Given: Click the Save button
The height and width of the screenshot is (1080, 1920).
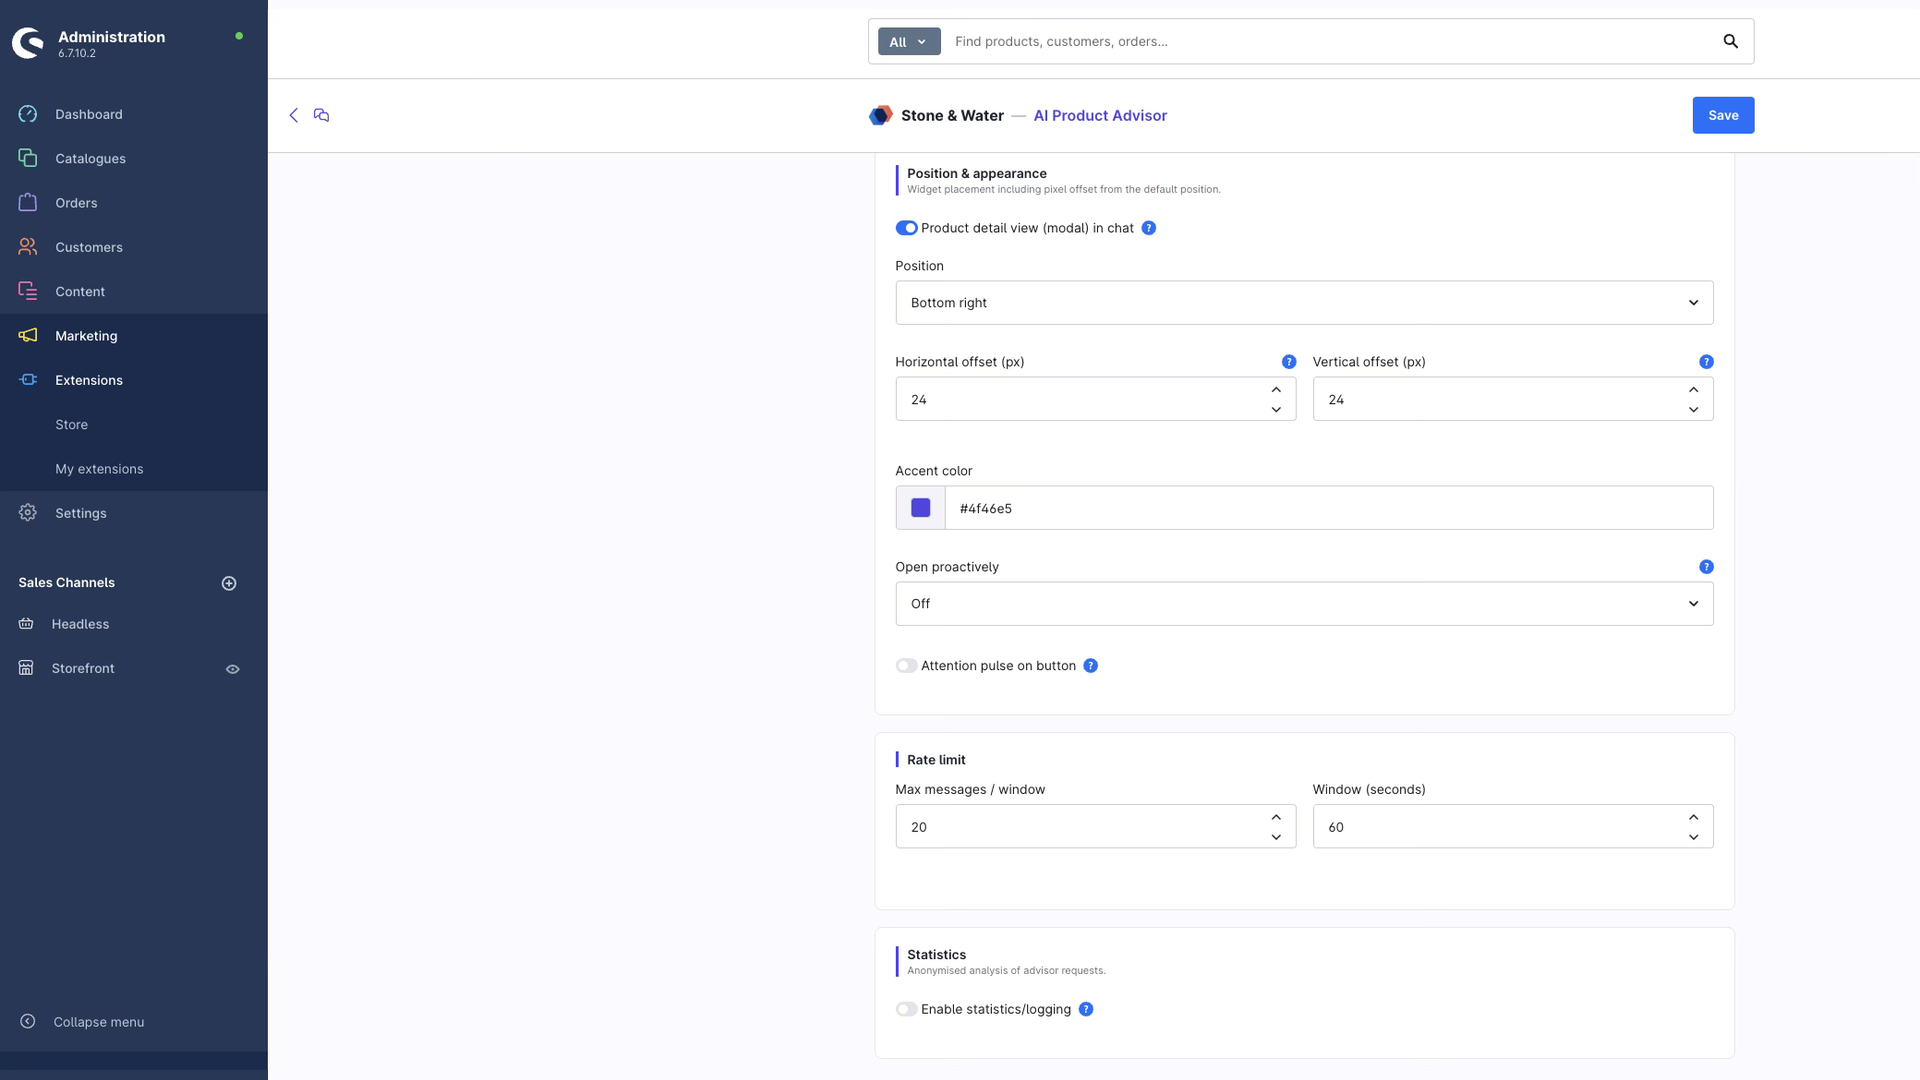Looking at the screenshot, I should tap(1723, 115).
